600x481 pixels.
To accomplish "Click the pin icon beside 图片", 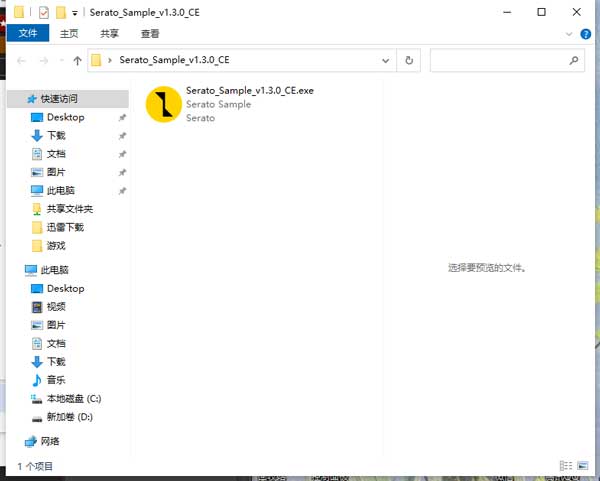I will [x=122, y=173].
